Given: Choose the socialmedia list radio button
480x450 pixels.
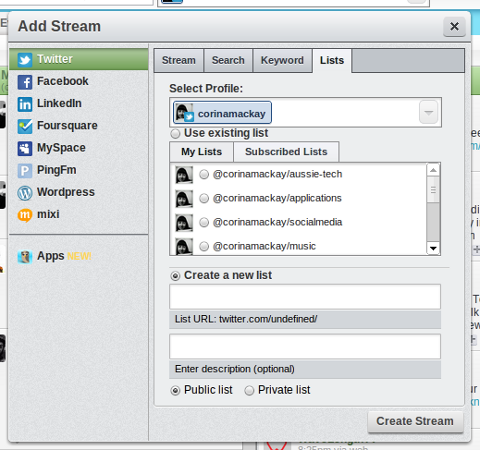Looking at the screenshot, I should (x=204, y=222).
